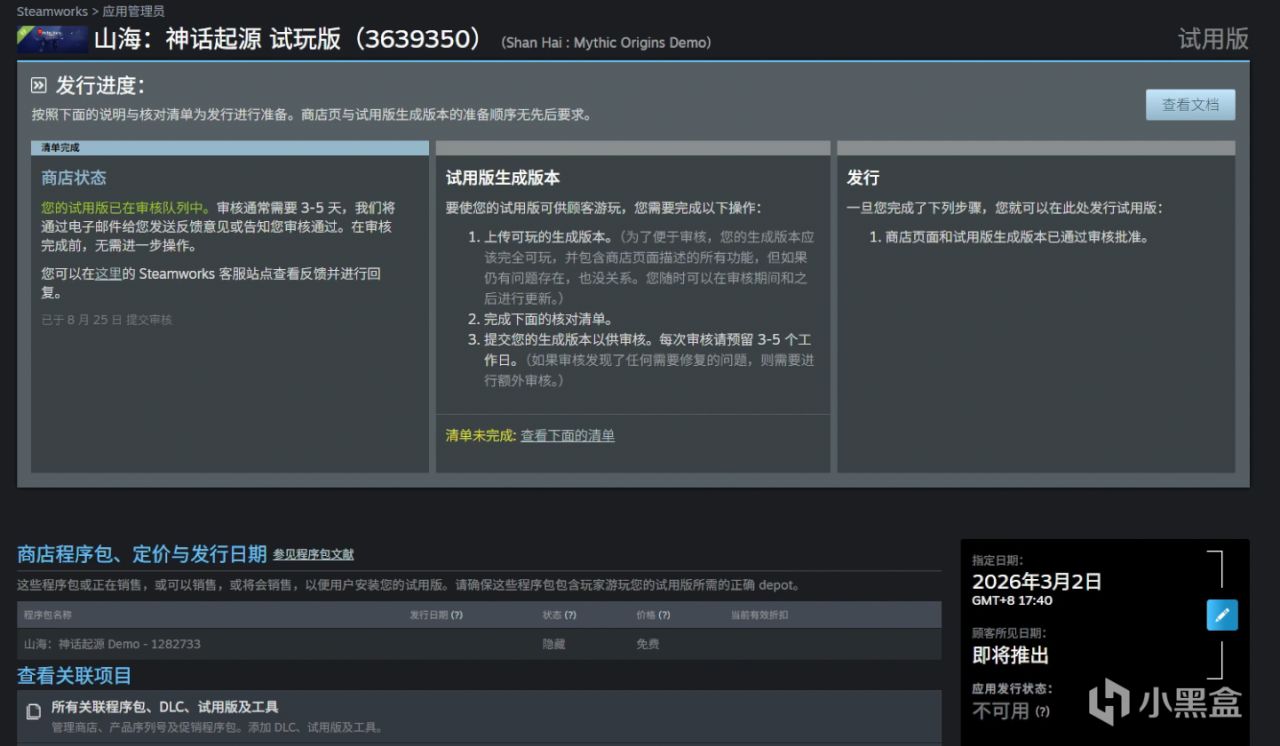Click the GMT+8 17:40 time text
The width and height of the screenshot is (1280, 746).
(x=1012, y=601)
